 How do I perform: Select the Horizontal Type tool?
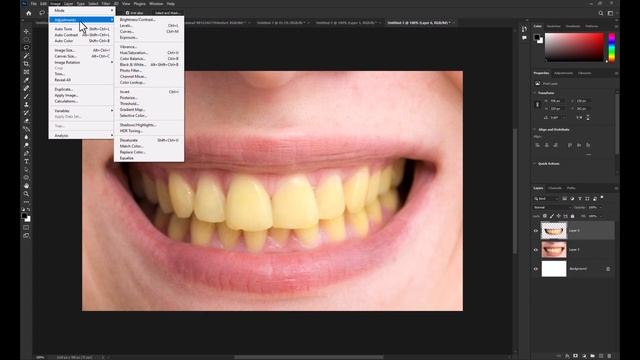(26, 162)
